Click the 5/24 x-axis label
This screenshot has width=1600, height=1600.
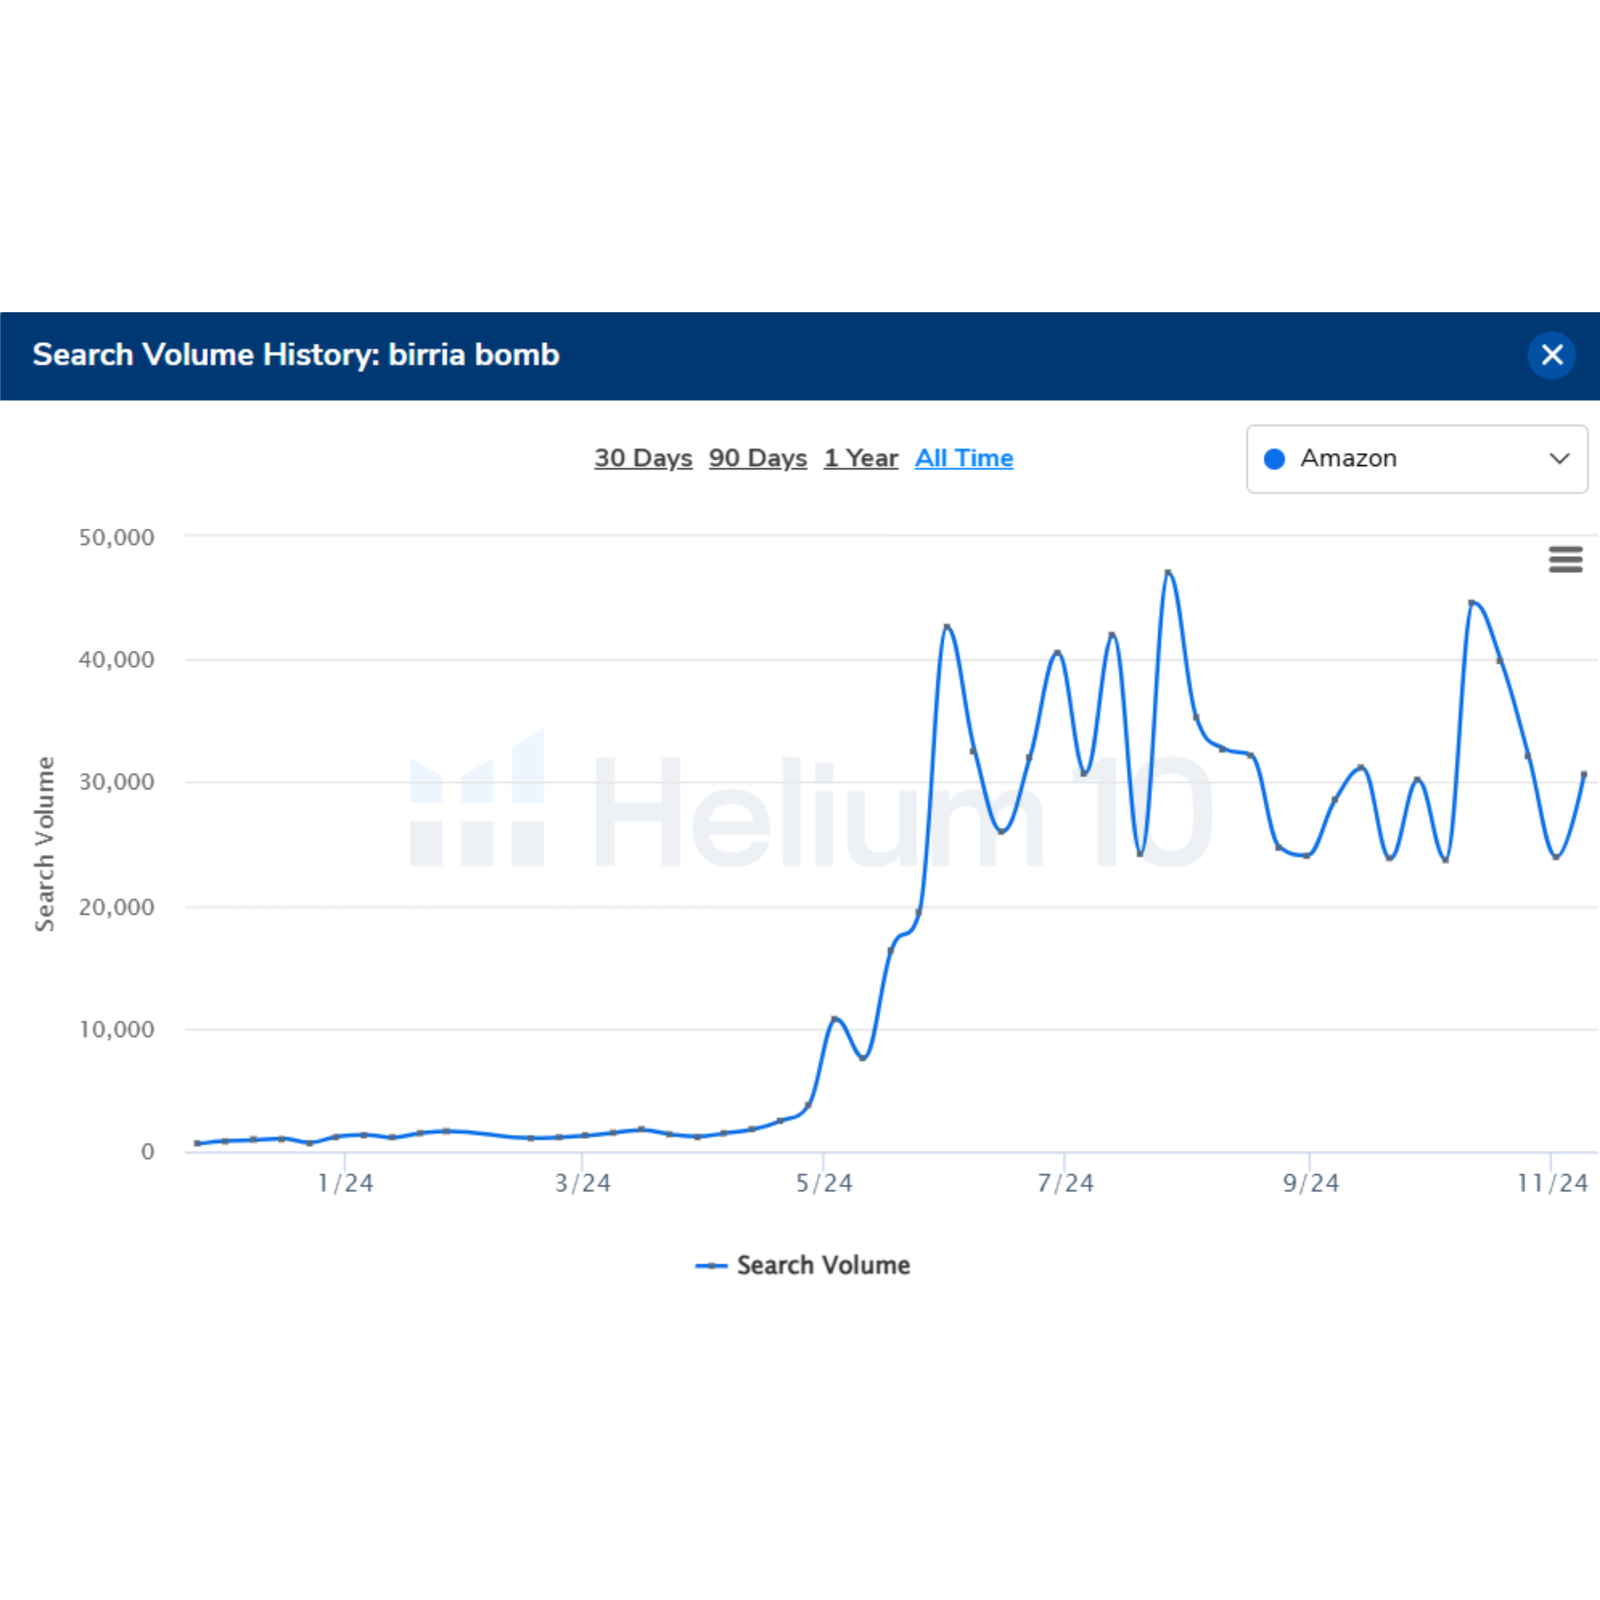pos(824,1183)
